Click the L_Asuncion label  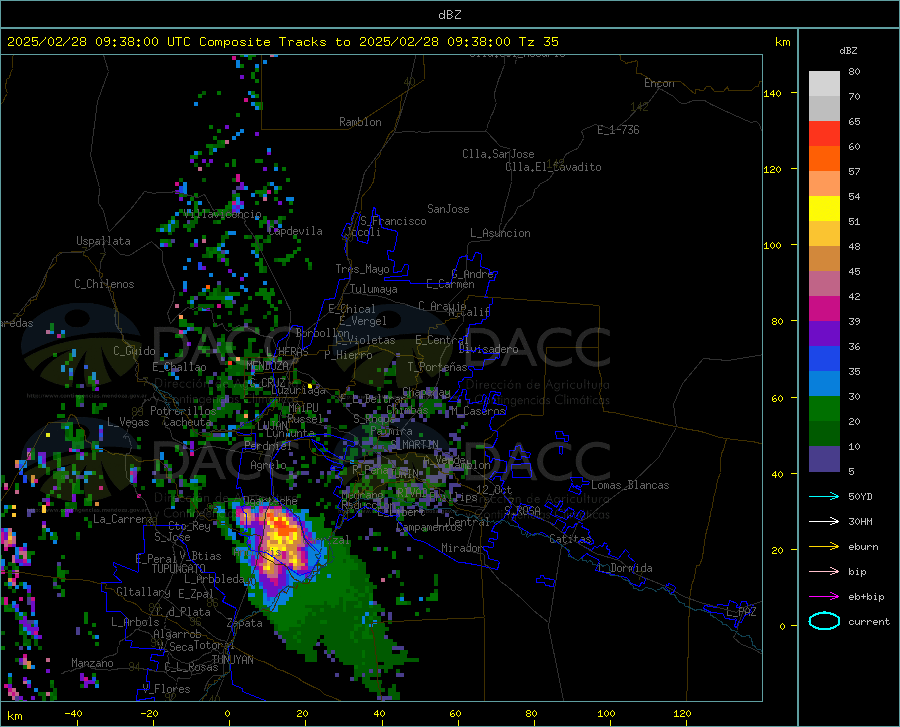(x=500, y=233)
